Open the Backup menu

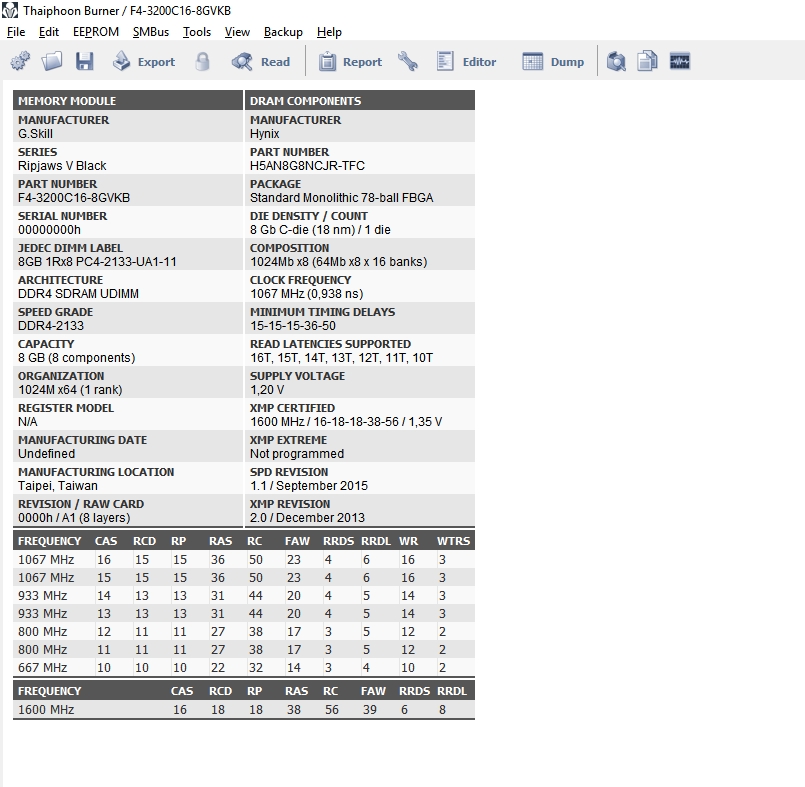283,32
